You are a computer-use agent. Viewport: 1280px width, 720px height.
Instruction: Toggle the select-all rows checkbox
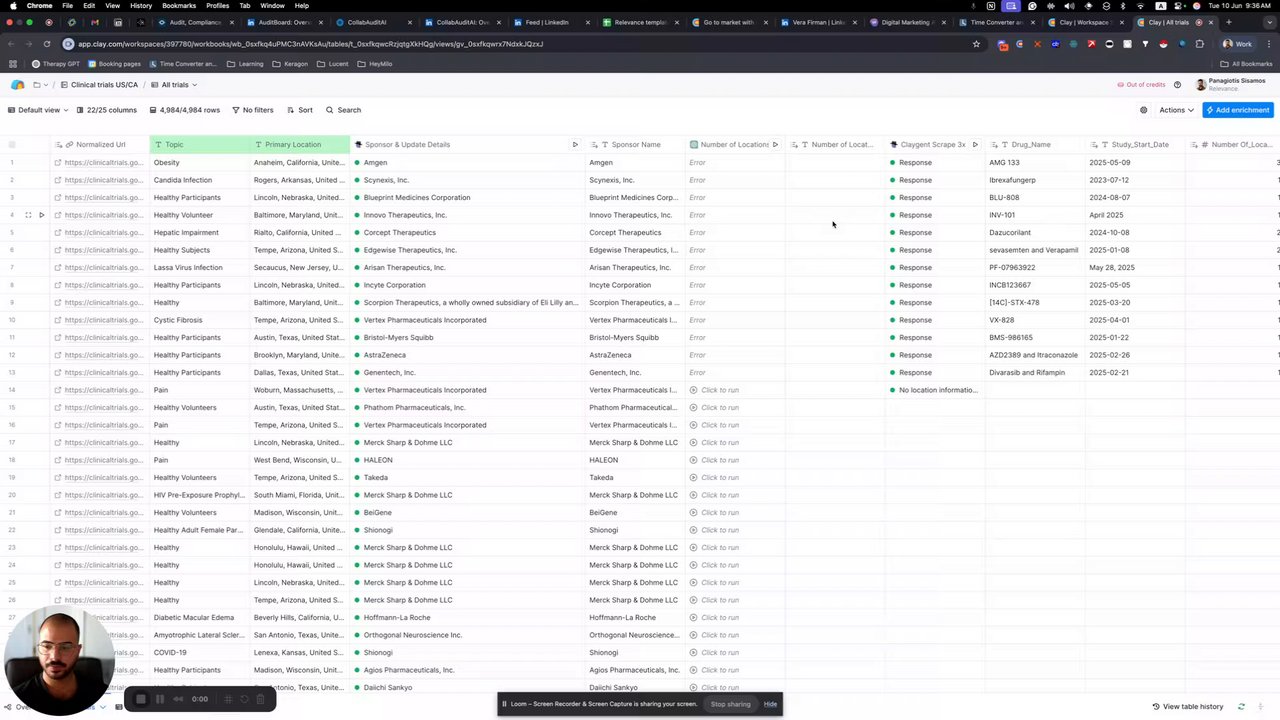(x=12, y=145)
